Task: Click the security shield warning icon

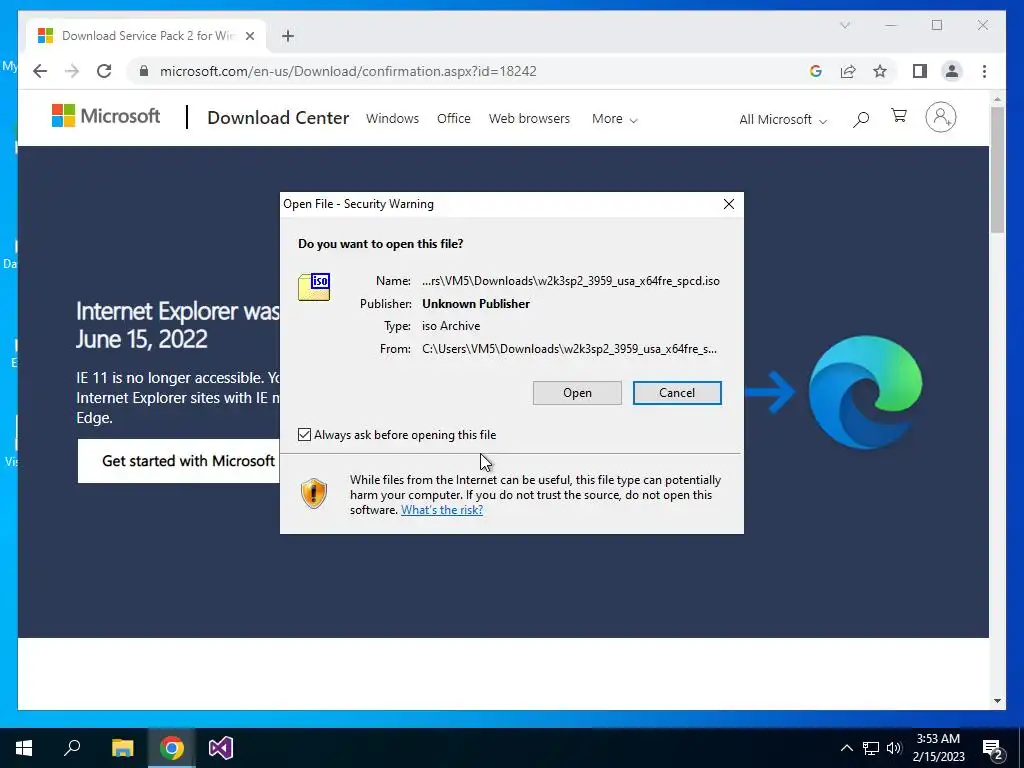Action: coord(313,493)
